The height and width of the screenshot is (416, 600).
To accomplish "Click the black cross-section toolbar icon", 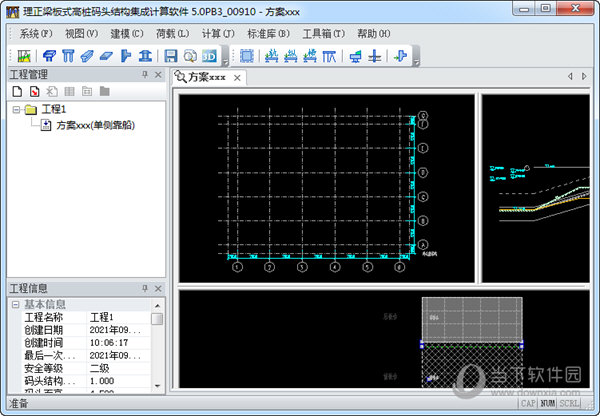I will [375, 56].
